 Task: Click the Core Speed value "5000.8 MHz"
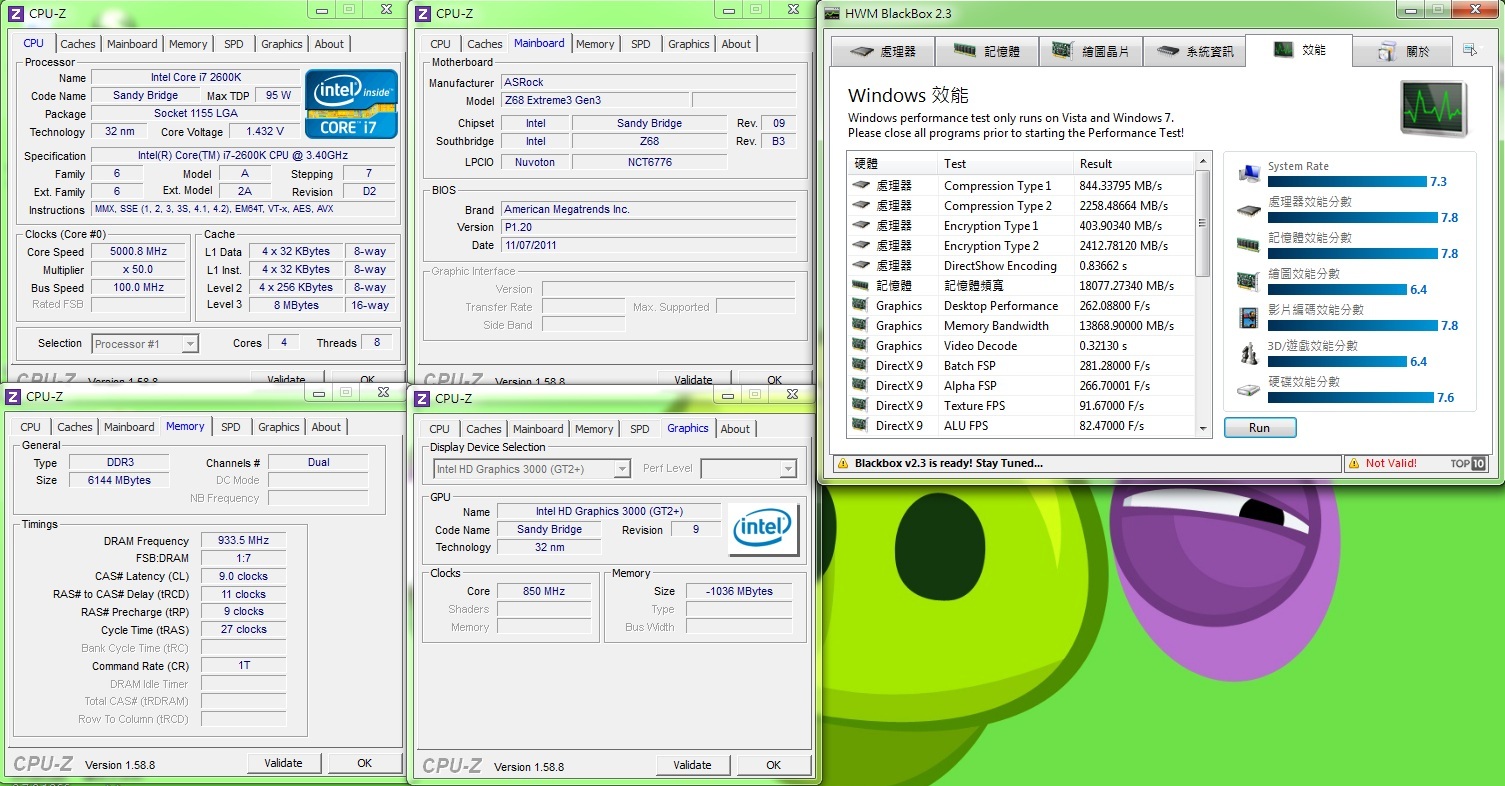(x=138, y=252)
